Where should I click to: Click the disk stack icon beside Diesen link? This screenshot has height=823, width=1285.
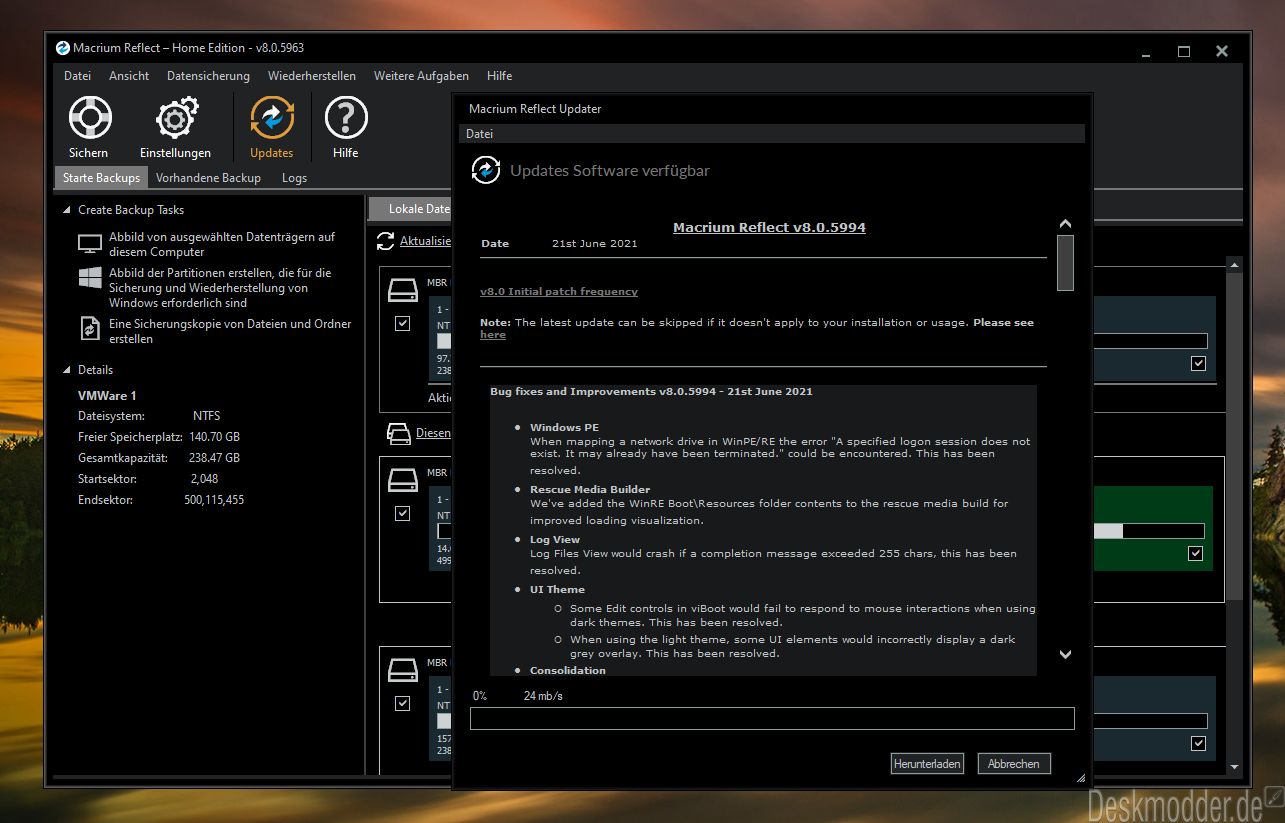398,434
